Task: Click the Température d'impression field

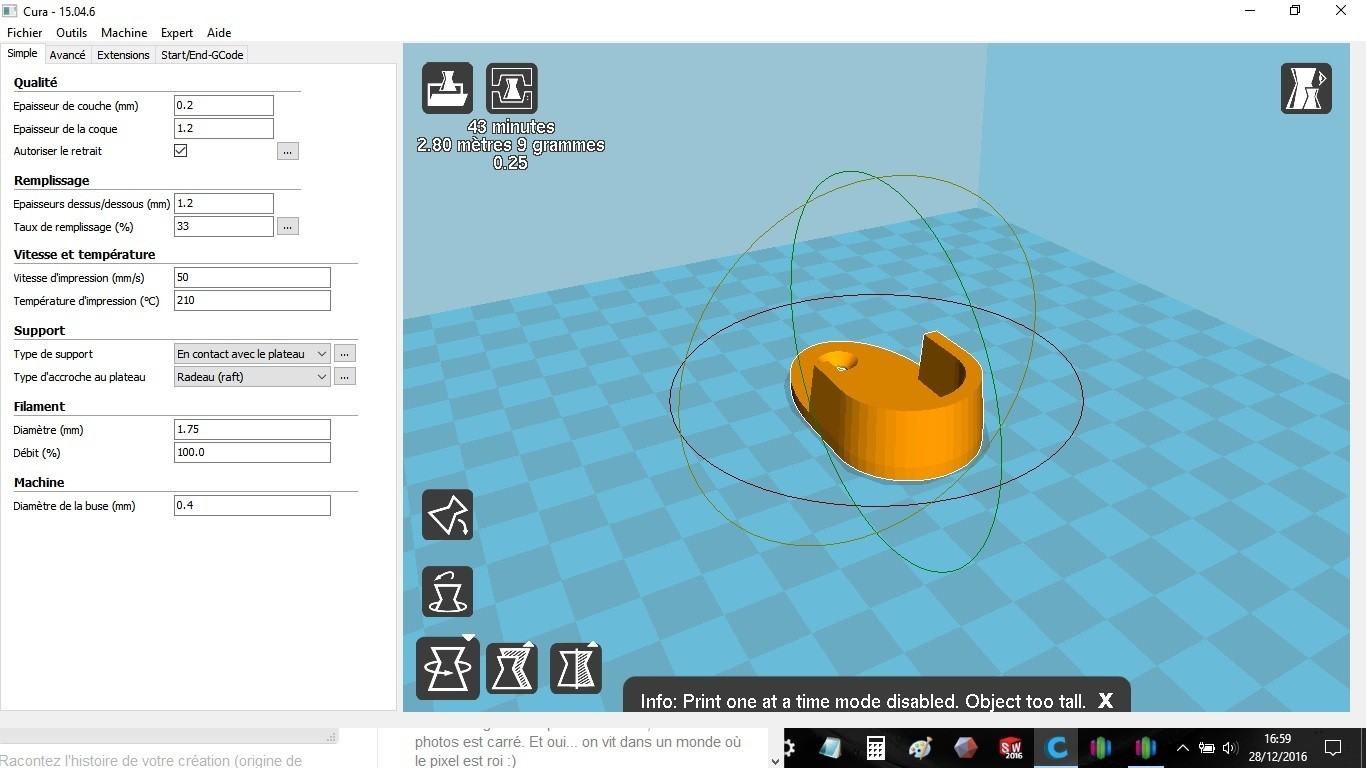Action: coord(252,301)
